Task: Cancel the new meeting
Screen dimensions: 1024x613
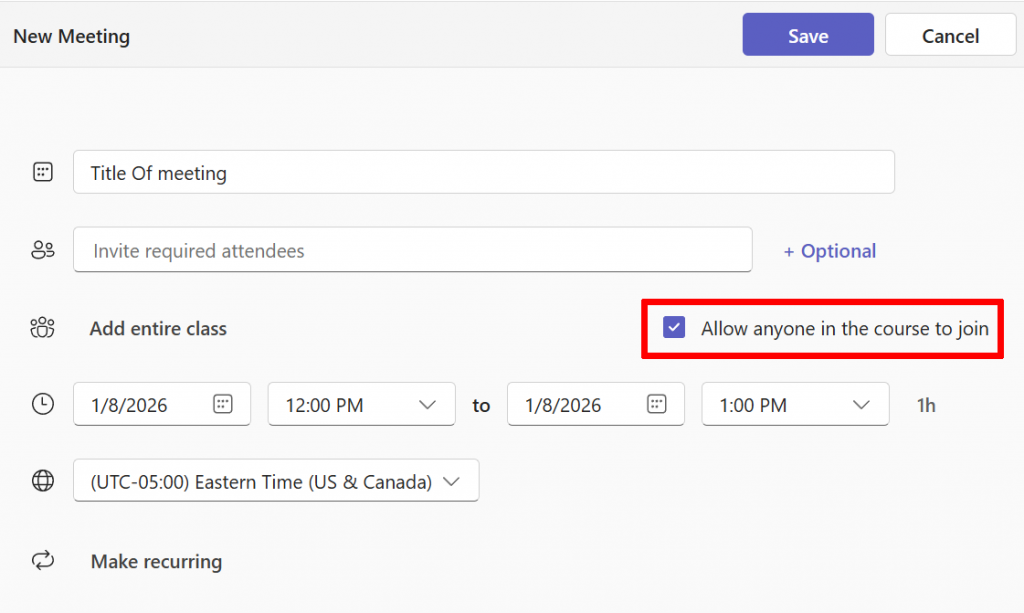Action: 950,35
